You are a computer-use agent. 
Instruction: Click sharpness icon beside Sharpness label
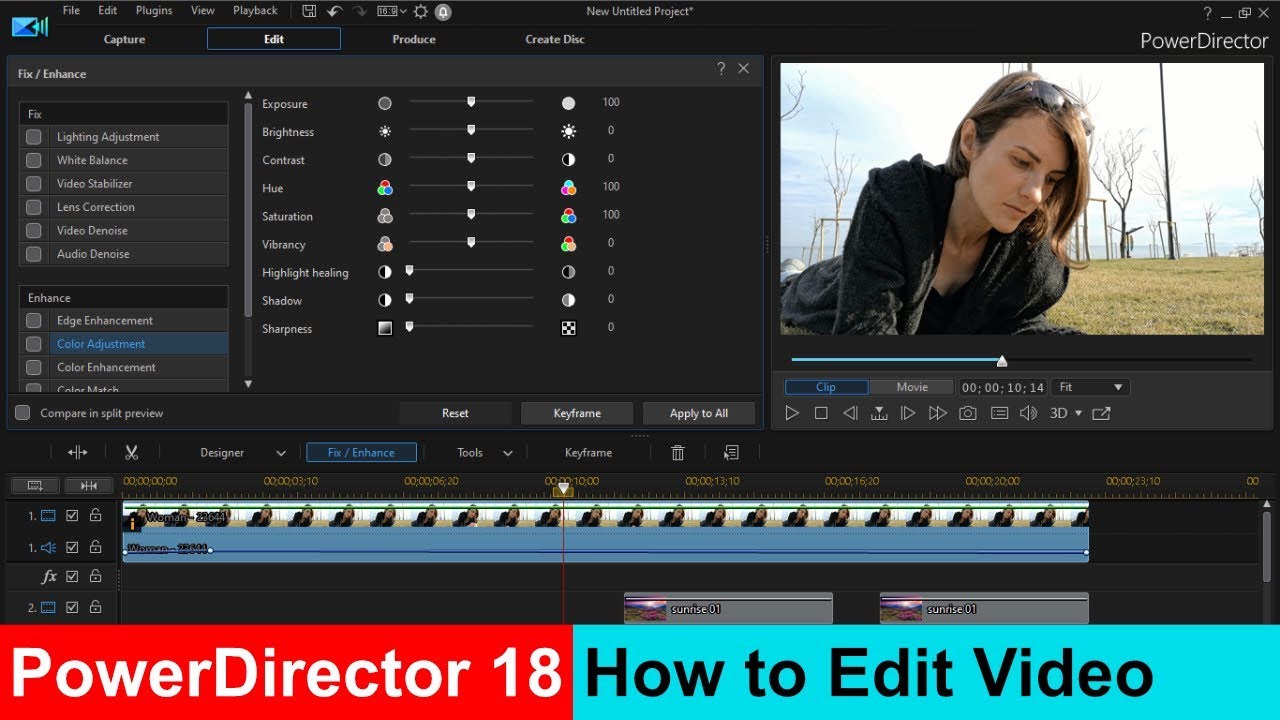point(384,328)
